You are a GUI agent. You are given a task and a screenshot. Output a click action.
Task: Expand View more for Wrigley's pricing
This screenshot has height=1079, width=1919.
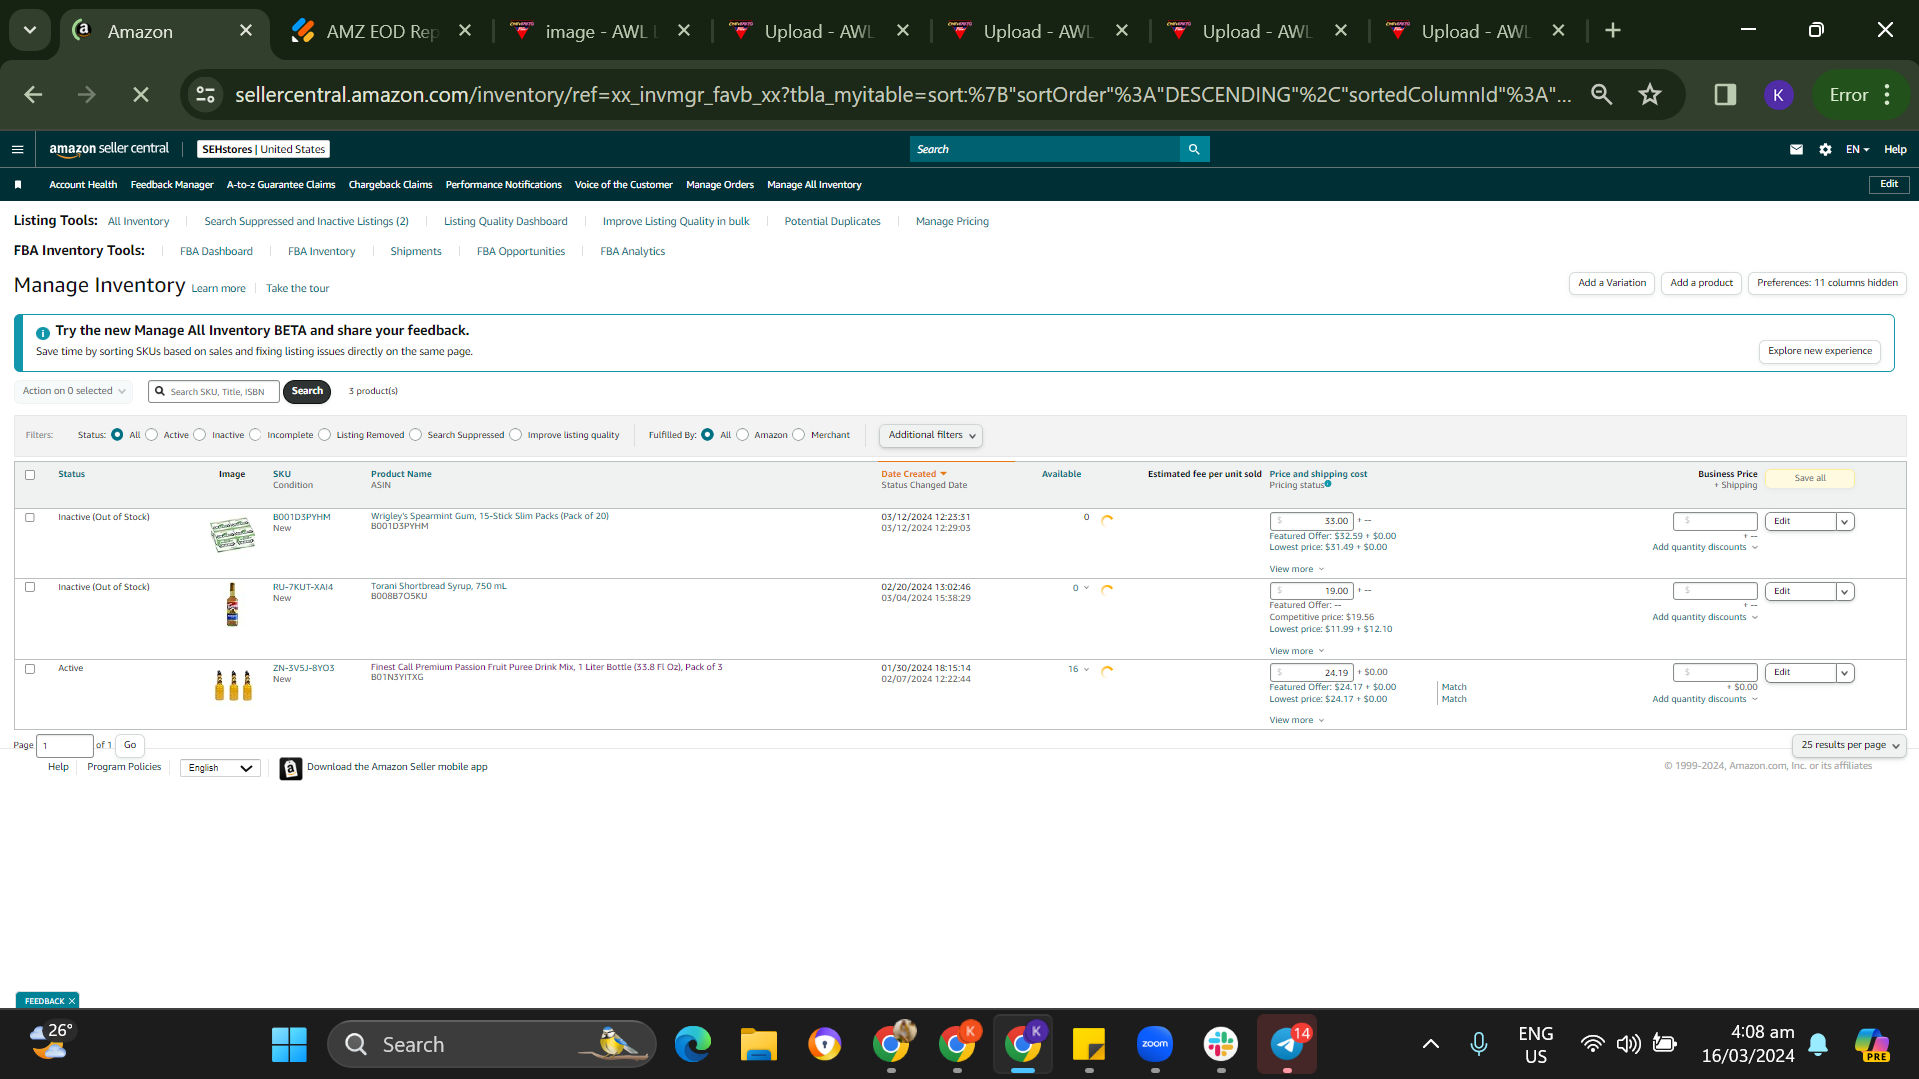point(1296,569)
